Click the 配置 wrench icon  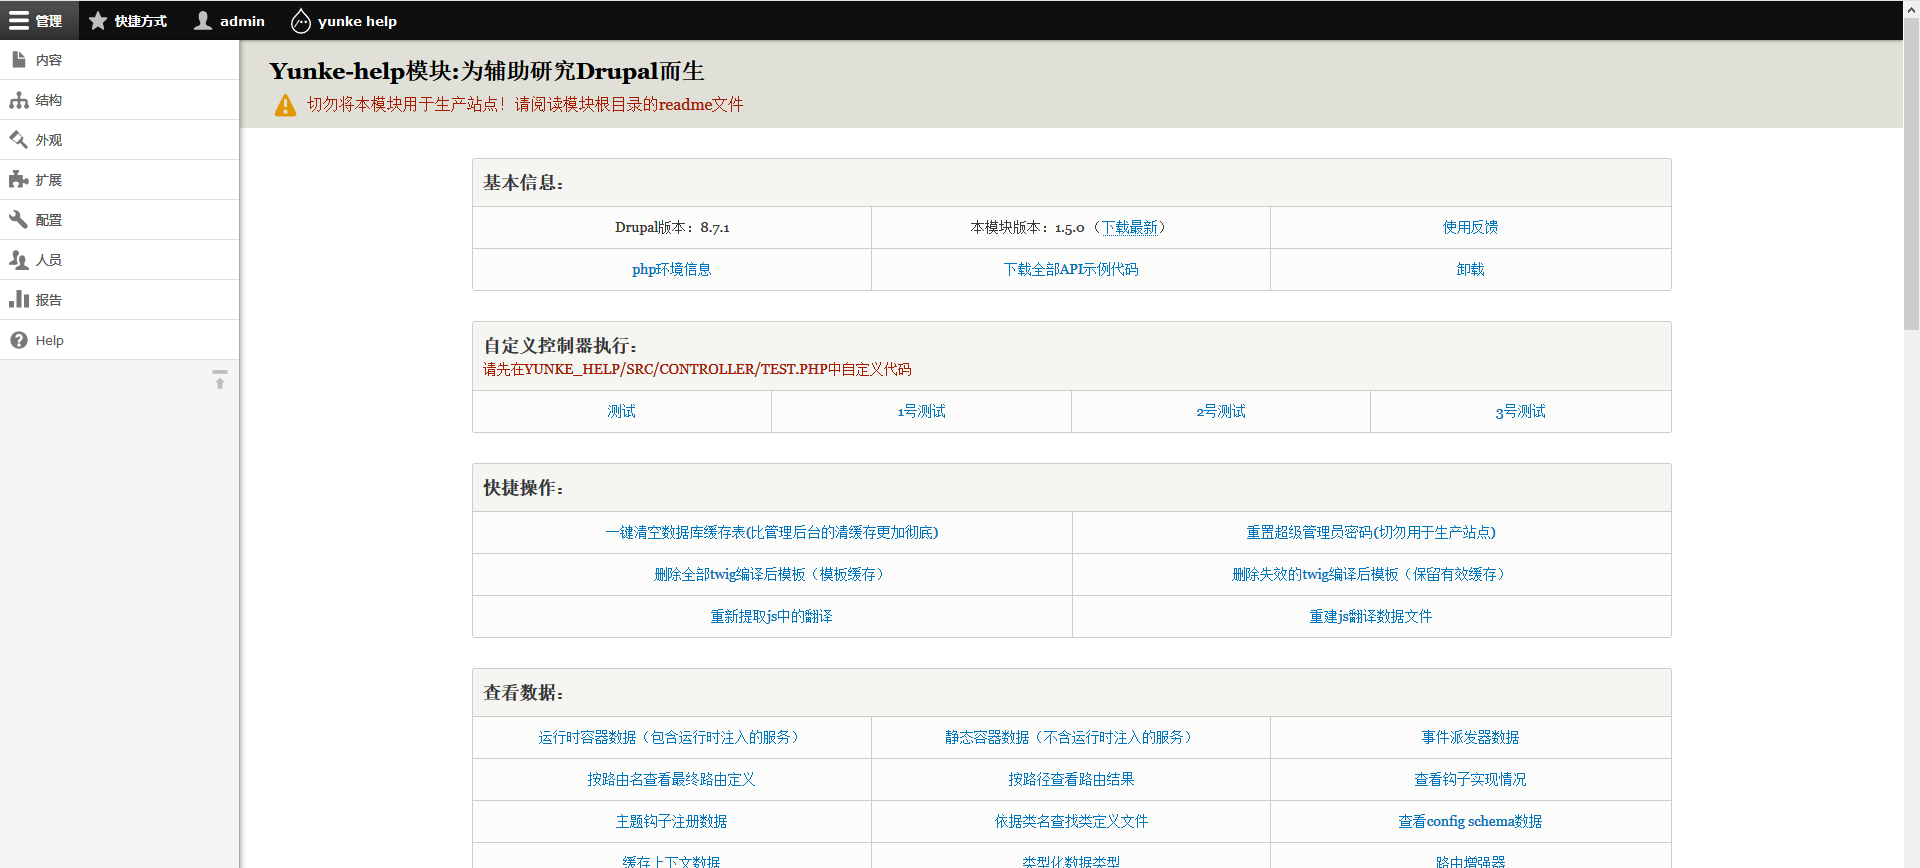coord(19,220)
